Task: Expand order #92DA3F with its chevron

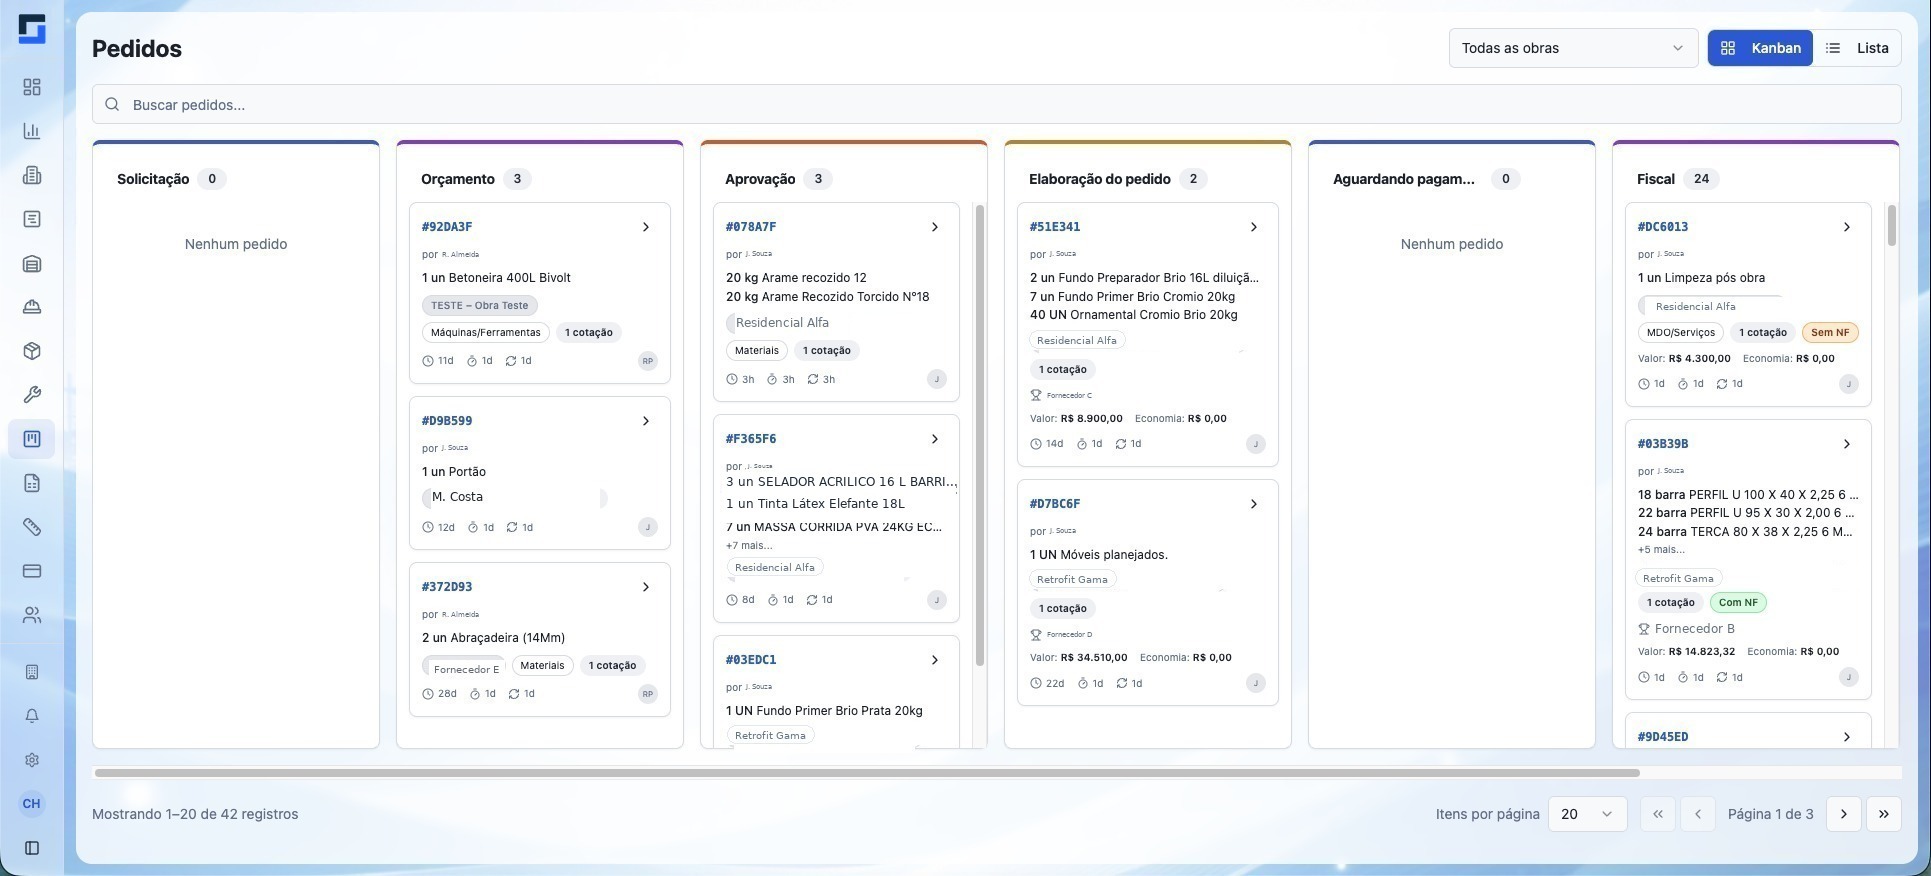Action: pyautogui.click(x=646, y=227)
